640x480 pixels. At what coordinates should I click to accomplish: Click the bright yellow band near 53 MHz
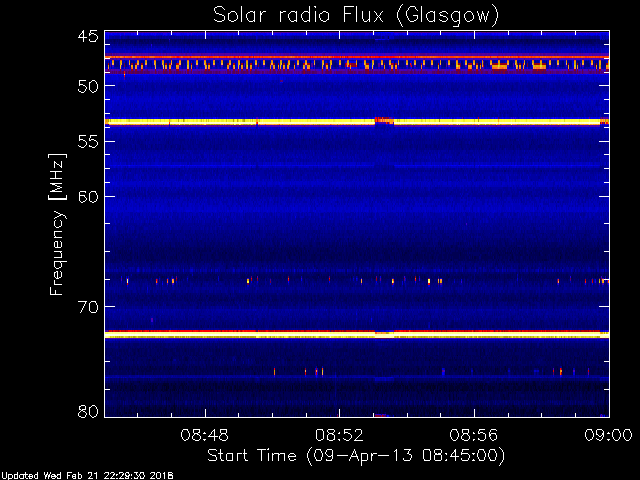coord(357,122)
